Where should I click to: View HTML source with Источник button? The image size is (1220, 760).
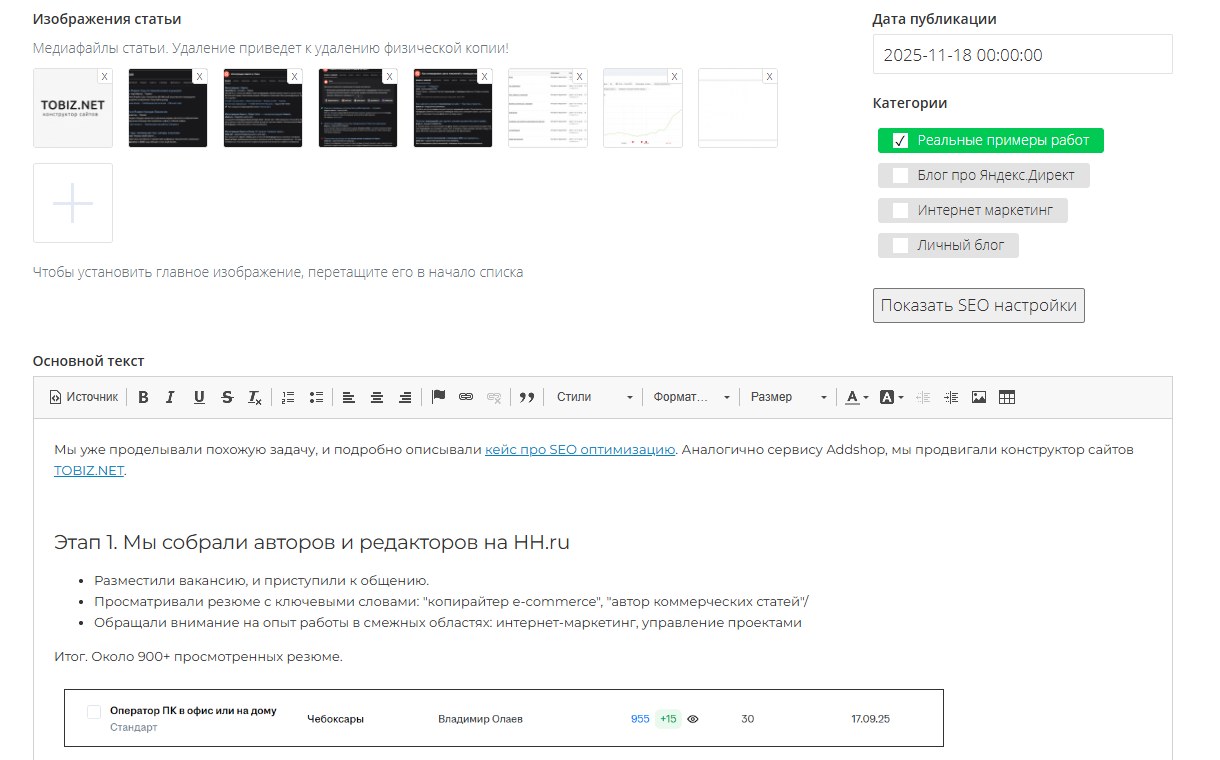point(84,397)
